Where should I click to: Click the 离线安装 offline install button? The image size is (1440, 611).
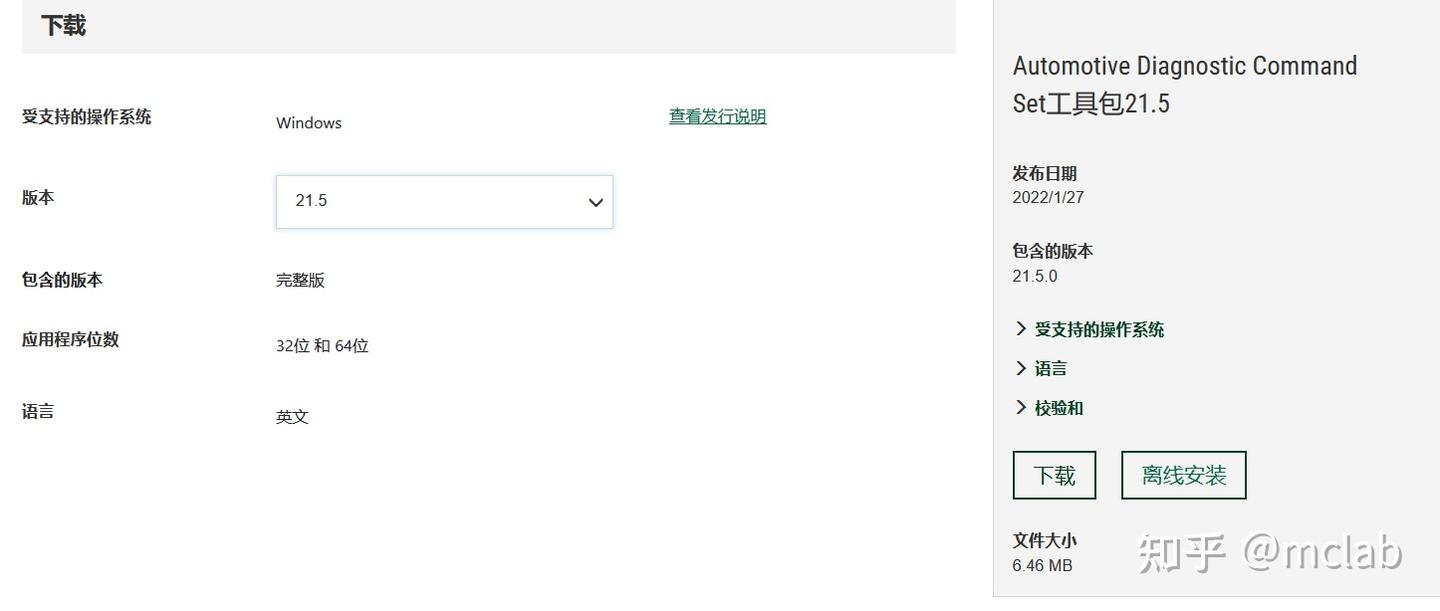(1183, 475)
